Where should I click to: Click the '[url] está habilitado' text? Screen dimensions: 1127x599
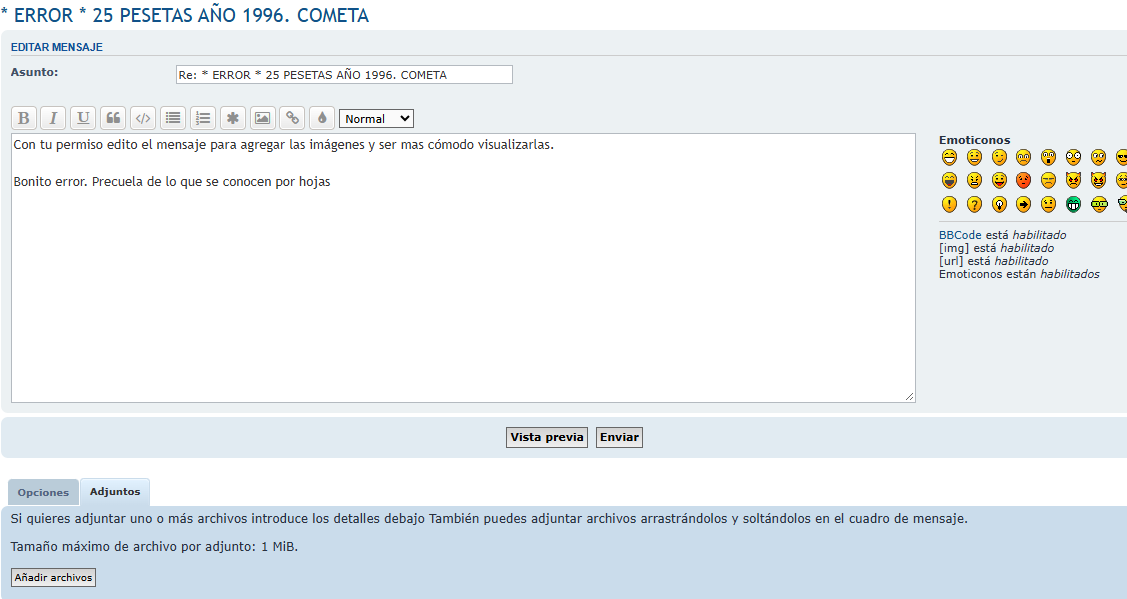point(993,261)
